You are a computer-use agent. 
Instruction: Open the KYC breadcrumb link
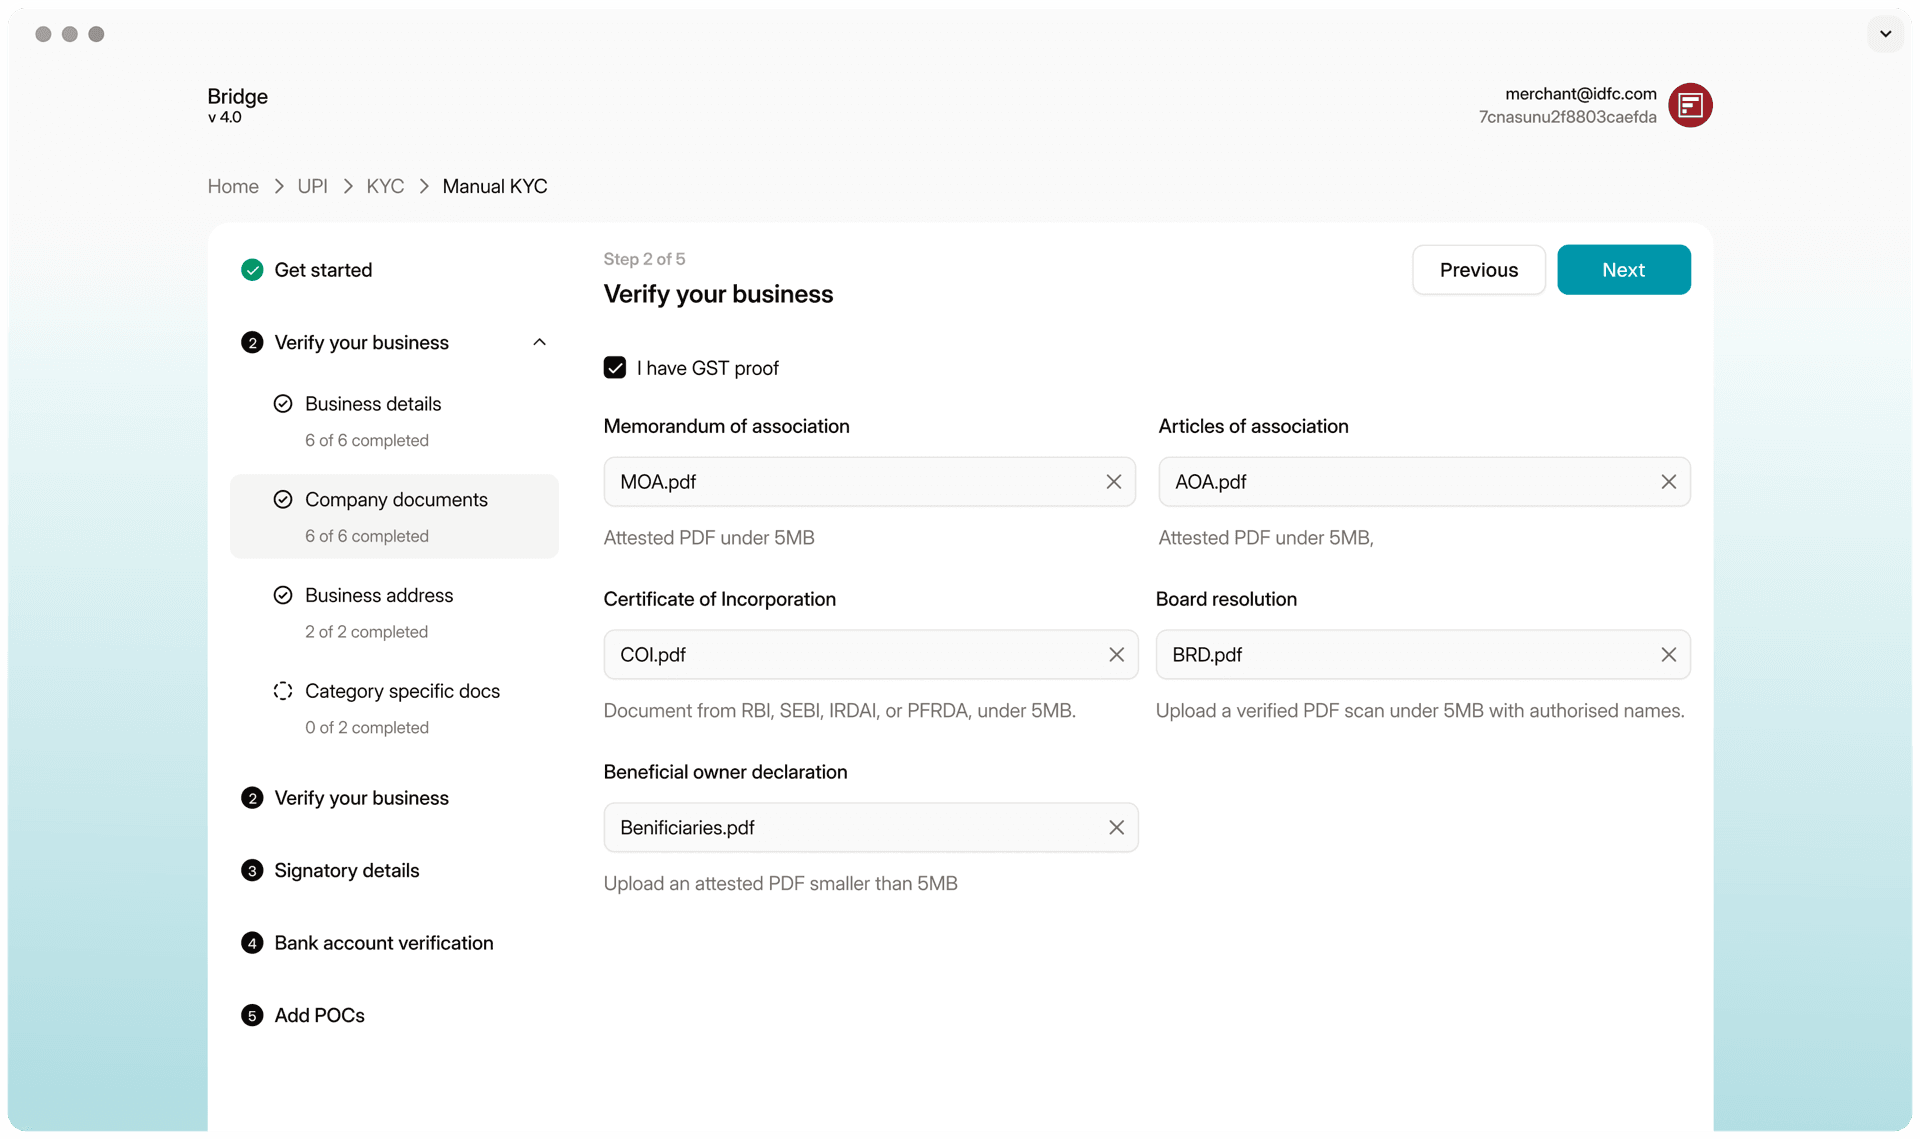pos(385,187)
